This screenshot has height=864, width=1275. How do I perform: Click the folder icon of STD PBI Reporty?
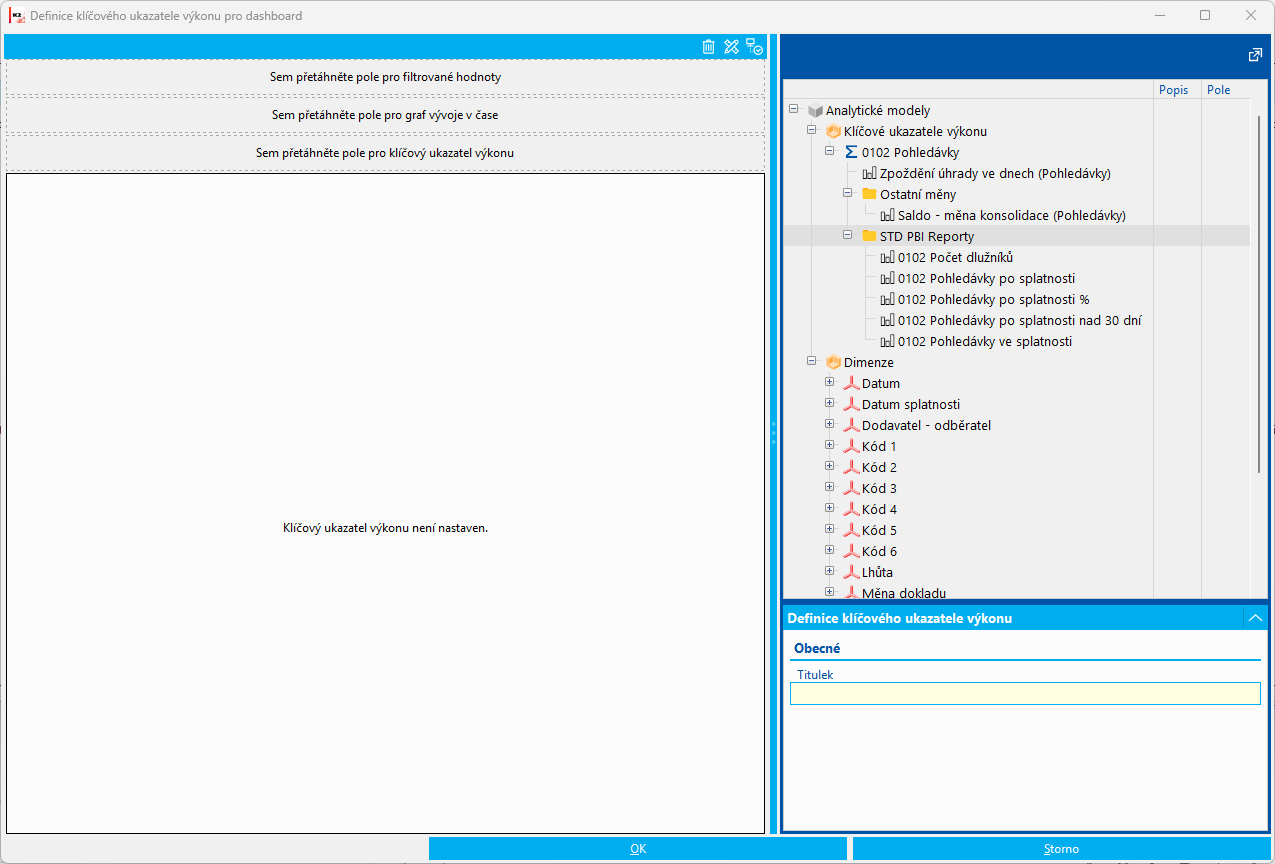coord(869,236)
